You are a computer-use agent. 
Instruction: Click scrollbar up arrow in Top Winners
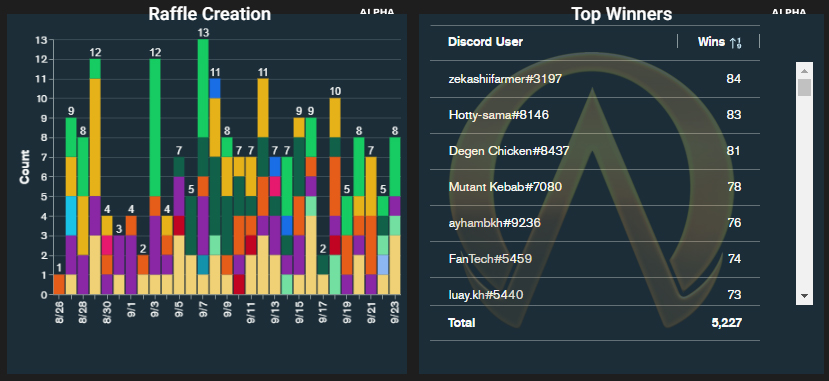[x=804, y=71]
